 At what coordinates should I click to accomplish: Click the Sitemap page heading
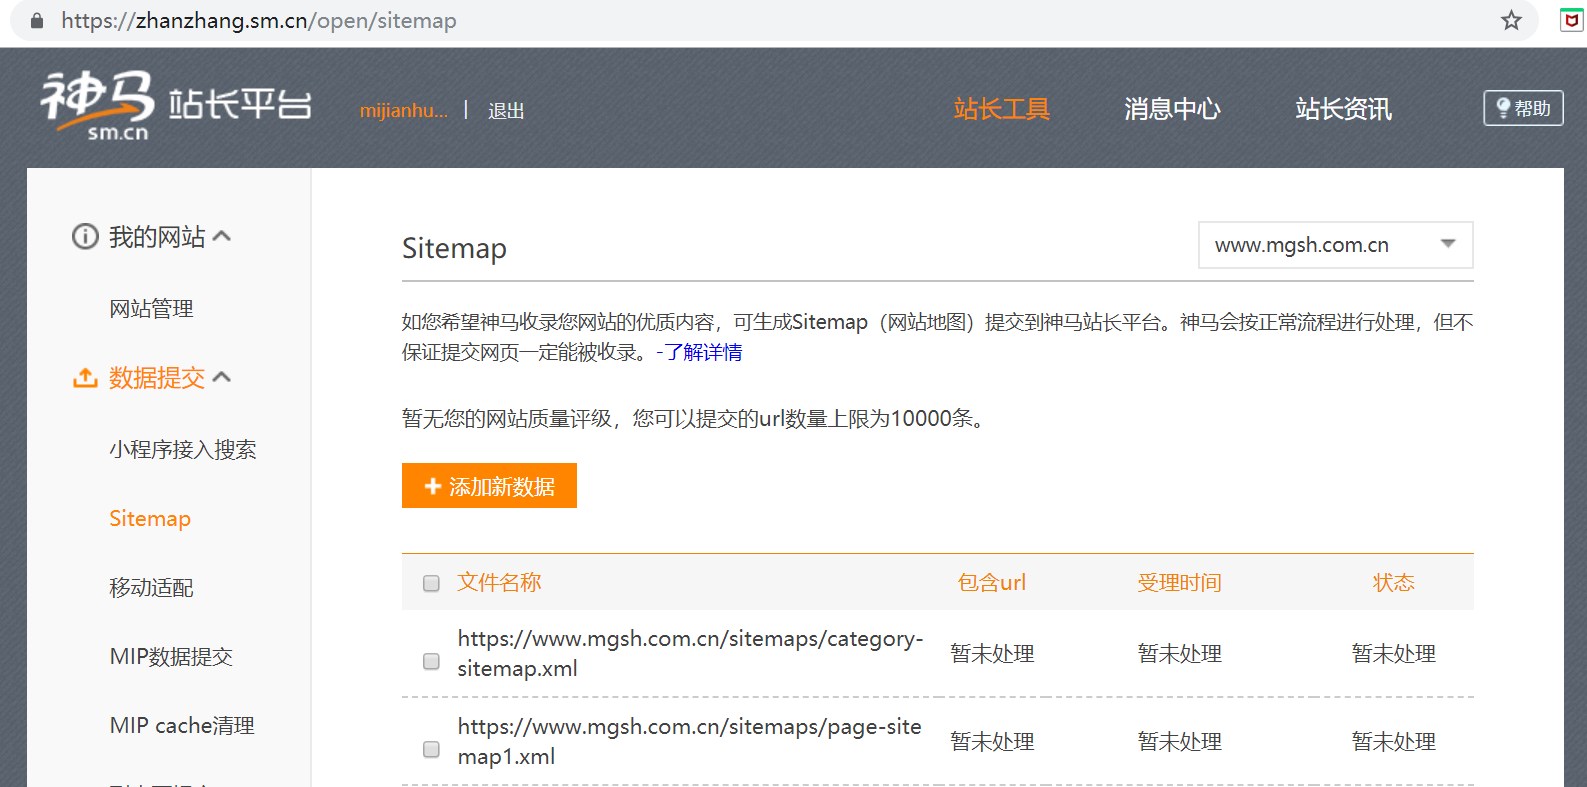click(454, 248)
